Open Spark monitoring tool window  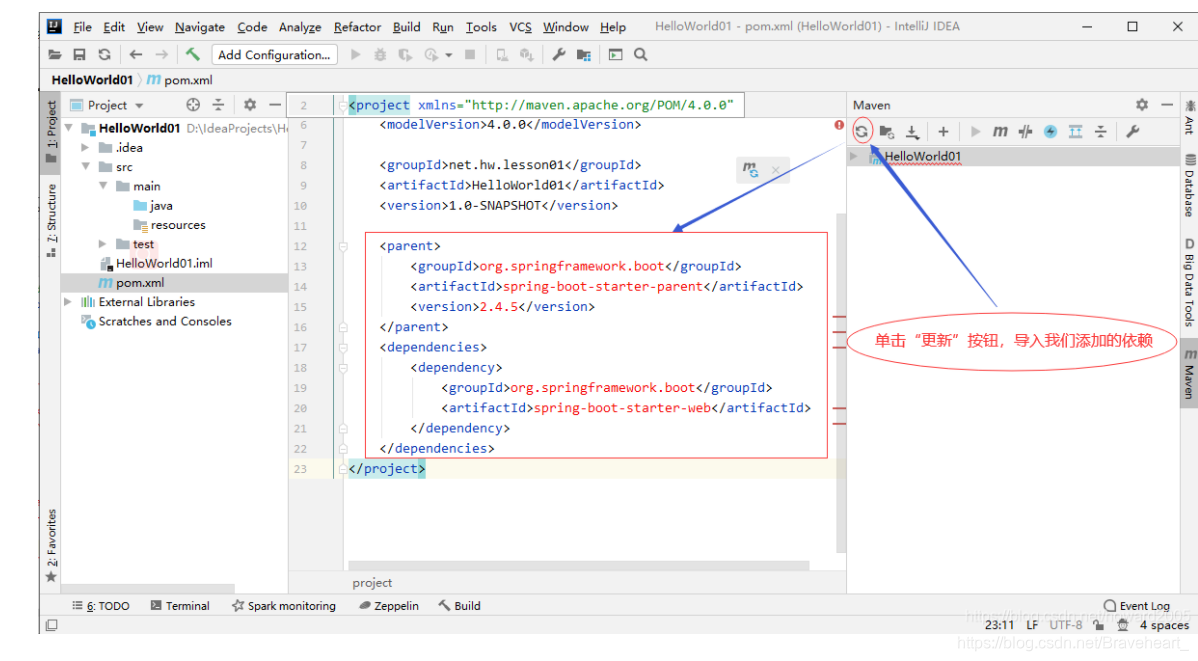283,606
